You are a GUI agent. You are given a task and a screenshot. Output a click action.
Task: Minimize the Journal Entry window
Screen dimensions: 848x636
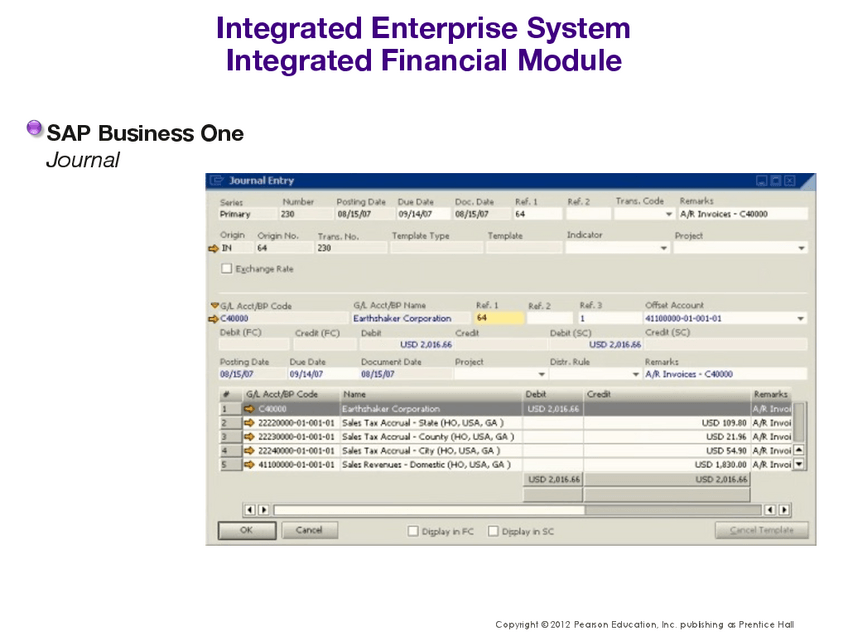click(761, 181)
